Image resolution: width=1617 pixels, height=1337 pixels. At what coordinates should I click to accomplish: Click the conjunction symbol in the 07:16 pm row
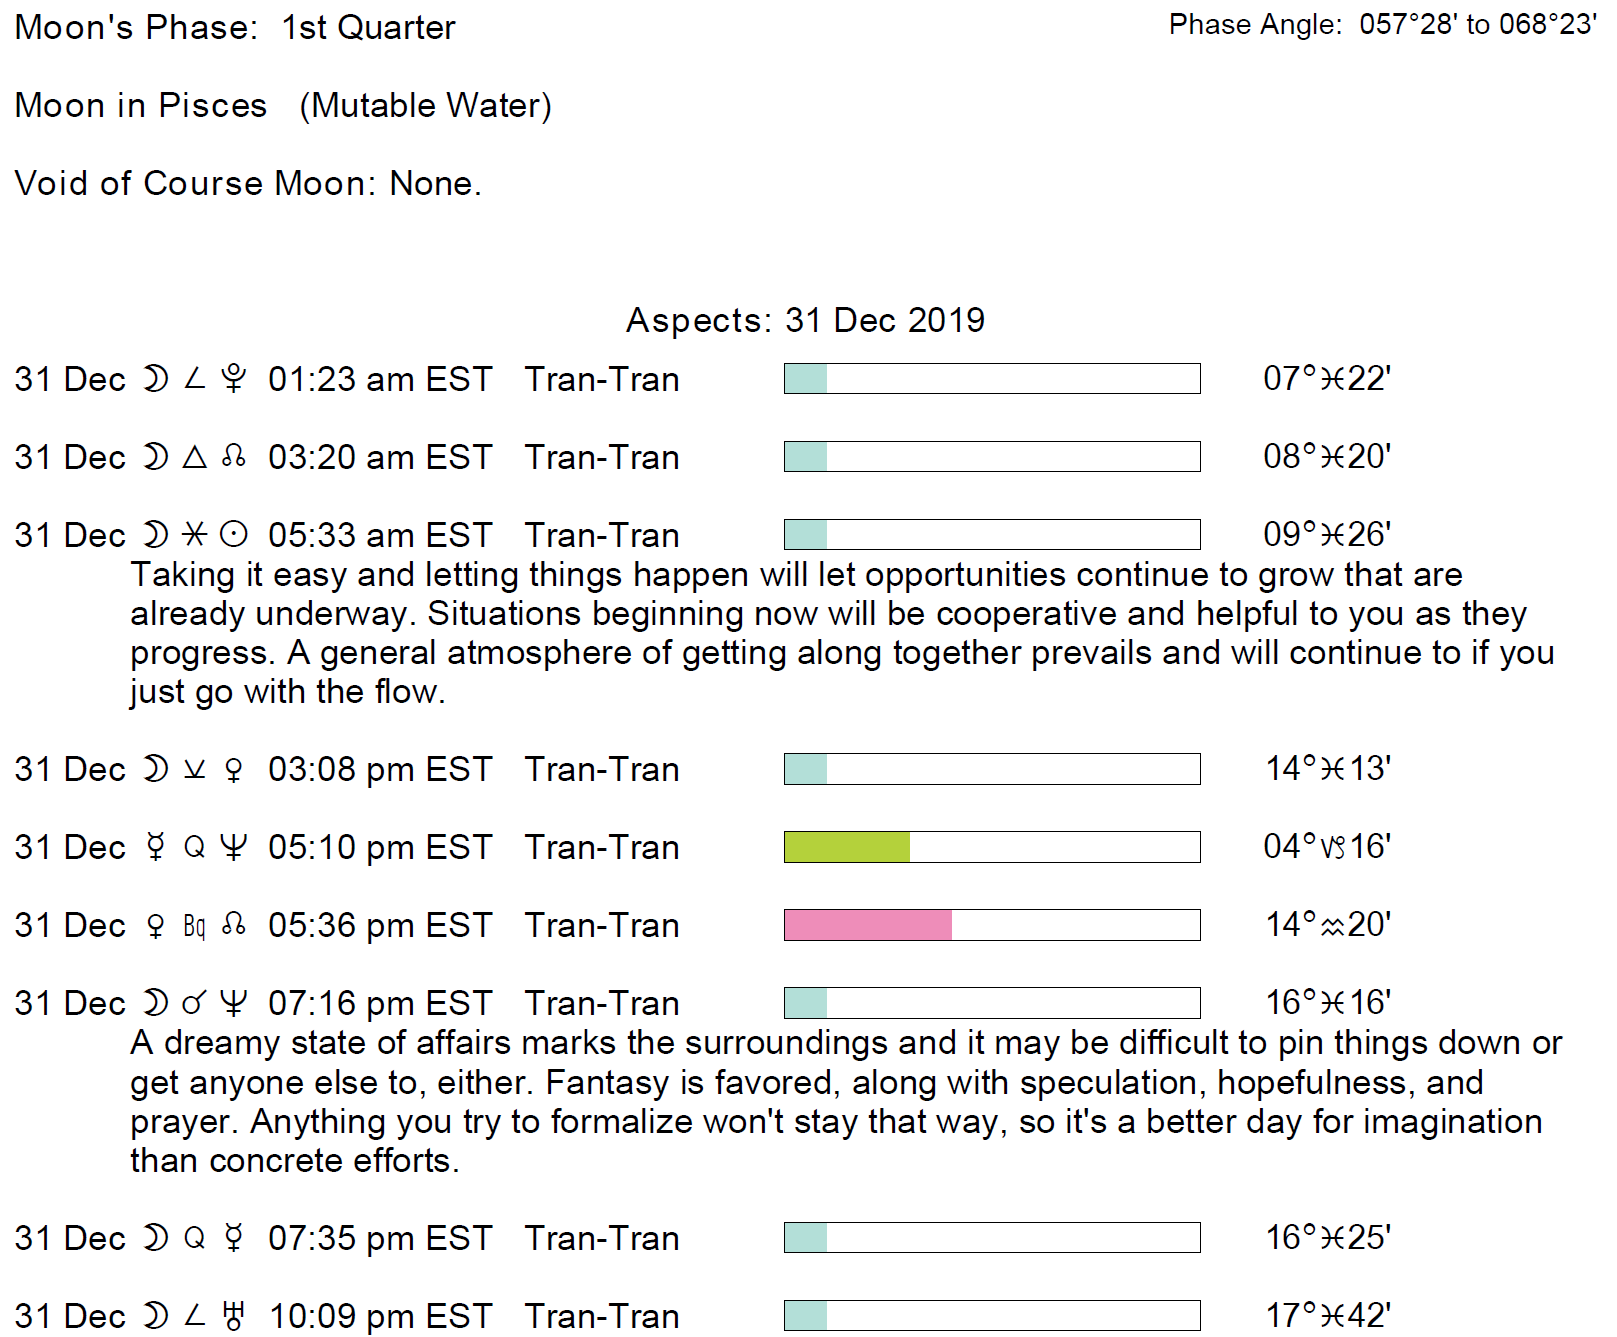click(195, 1003)
